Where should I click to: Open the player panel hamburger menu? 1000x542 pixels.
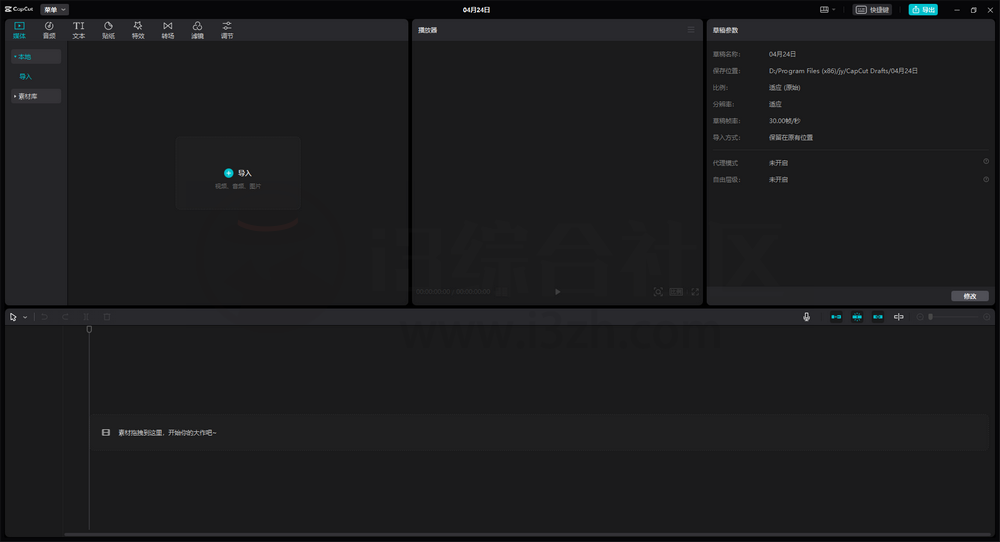(691, 30)
